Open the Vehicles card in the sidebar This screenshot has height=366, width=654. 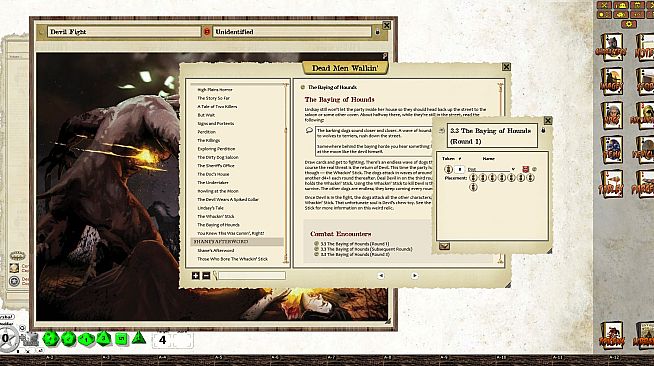click(644, 150)
